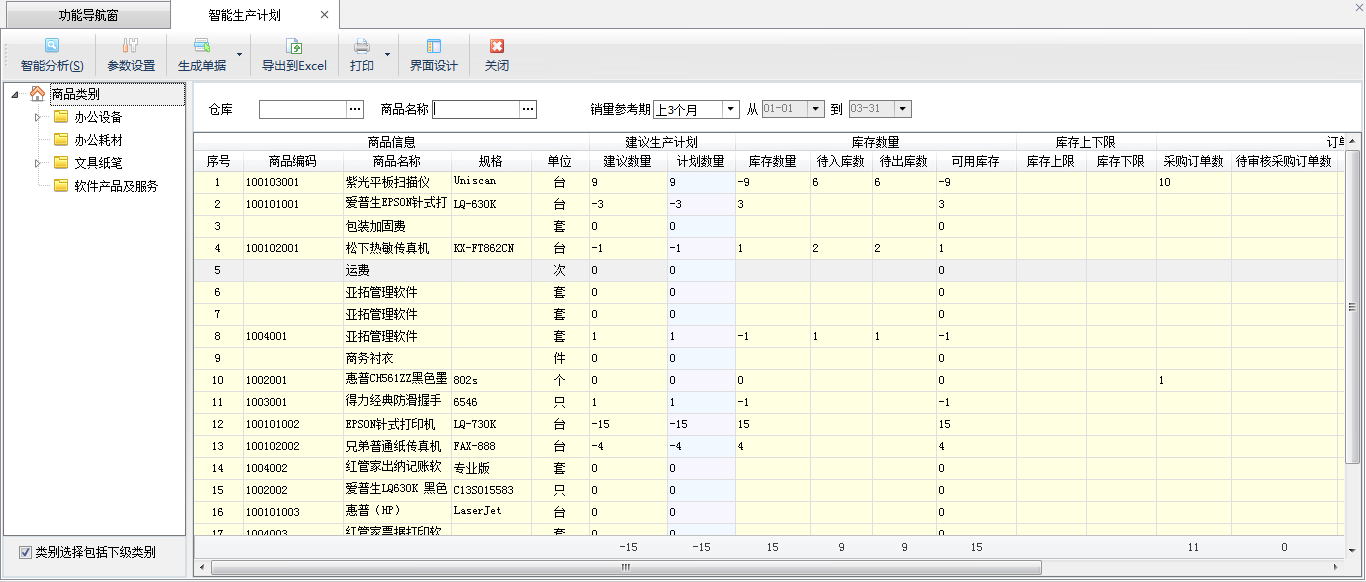Click the 商品名称 ellipsis browse button
The image size is (1366, 582).
point(529,109)
